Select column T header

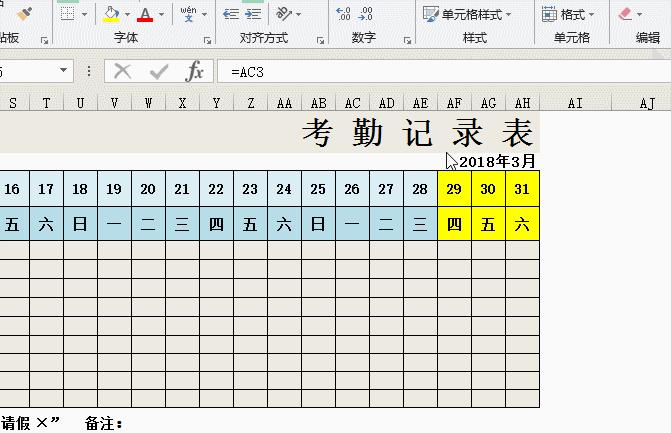click(46, 103)
